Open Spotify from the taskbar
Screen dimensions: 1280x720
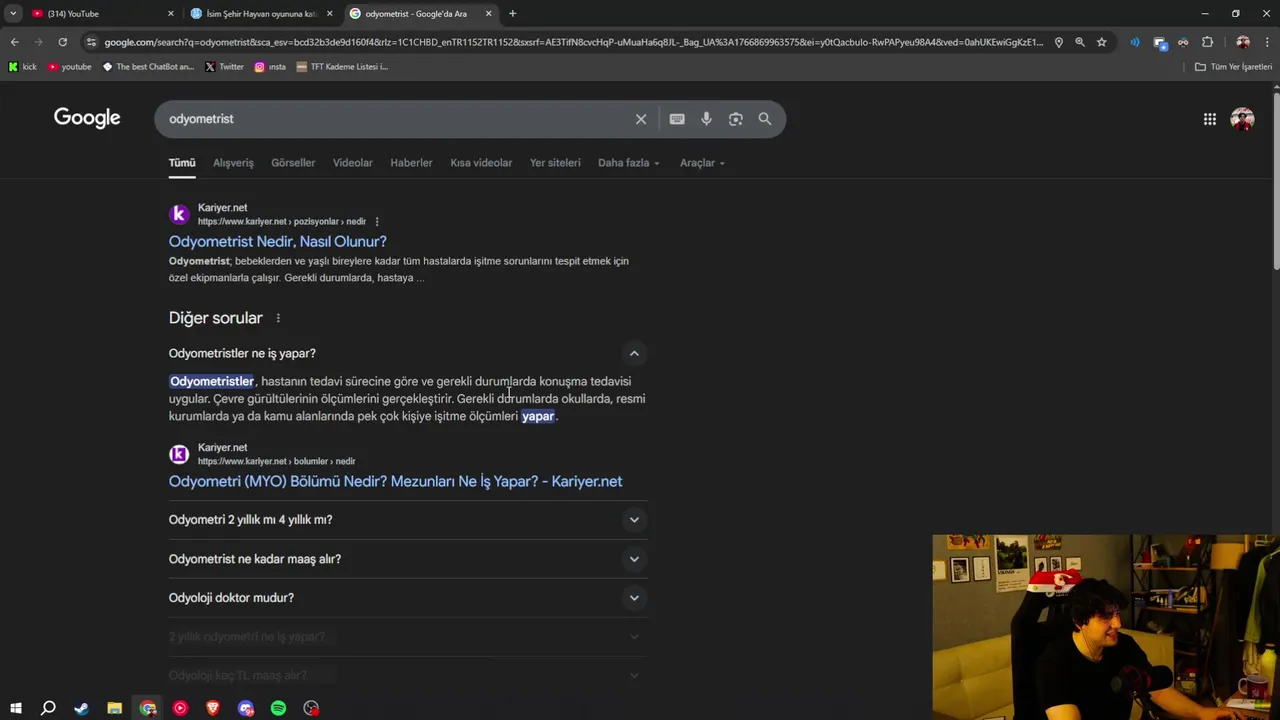278,708
